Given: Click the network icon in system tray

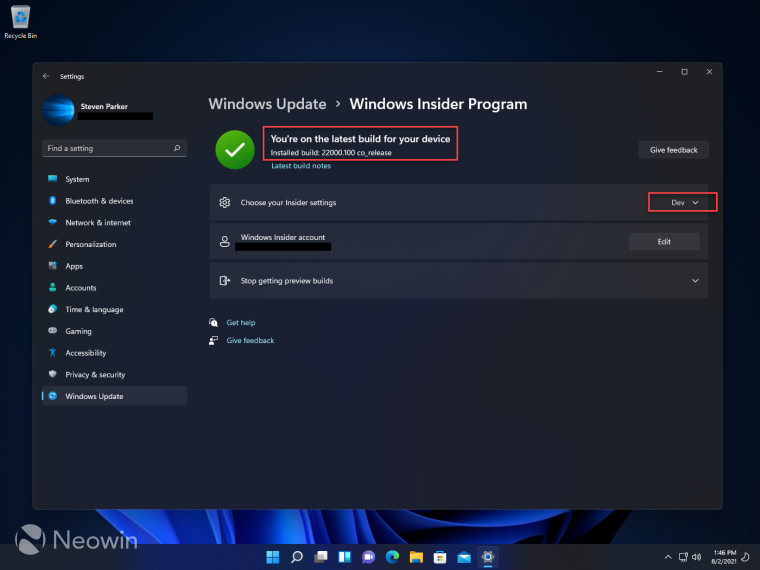Looking at the screenshot, I should pyautogui.click(x=683, y=557).
